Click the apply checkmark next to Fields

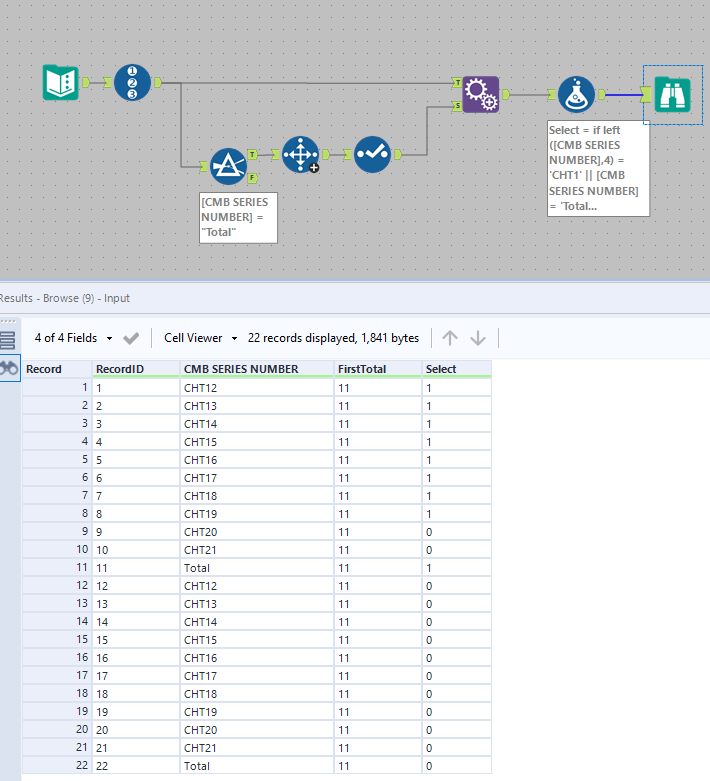pos(132,339)
